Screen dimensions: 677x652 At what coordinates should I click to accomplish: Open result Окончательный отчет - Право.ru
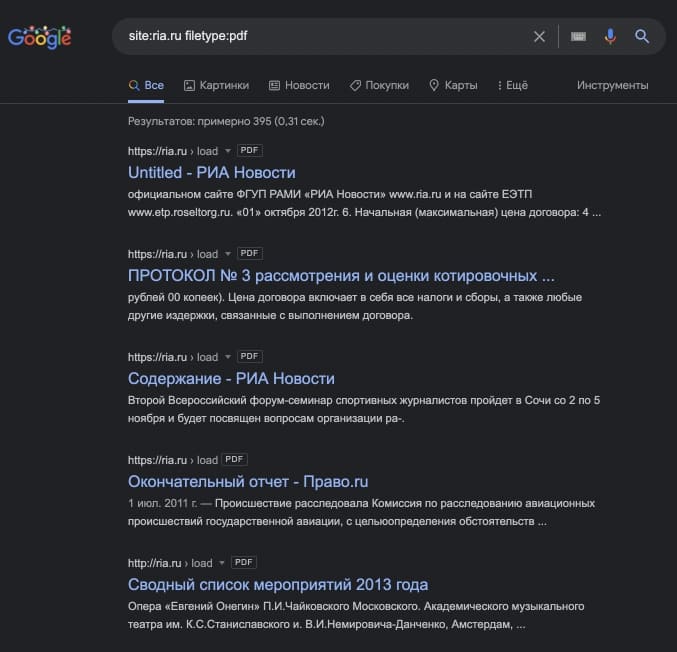[x=248, y=481]
